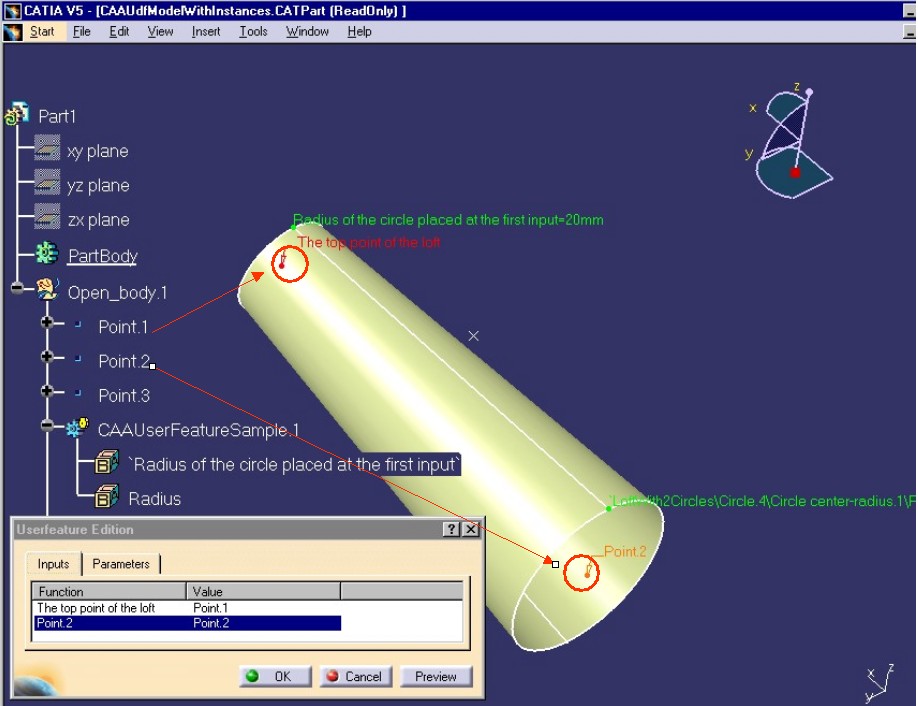This screenshot has height=706, width=918.
Task: Click the parameter icon beside 'Radius of the circle'
Action: (x=107, y=463)
